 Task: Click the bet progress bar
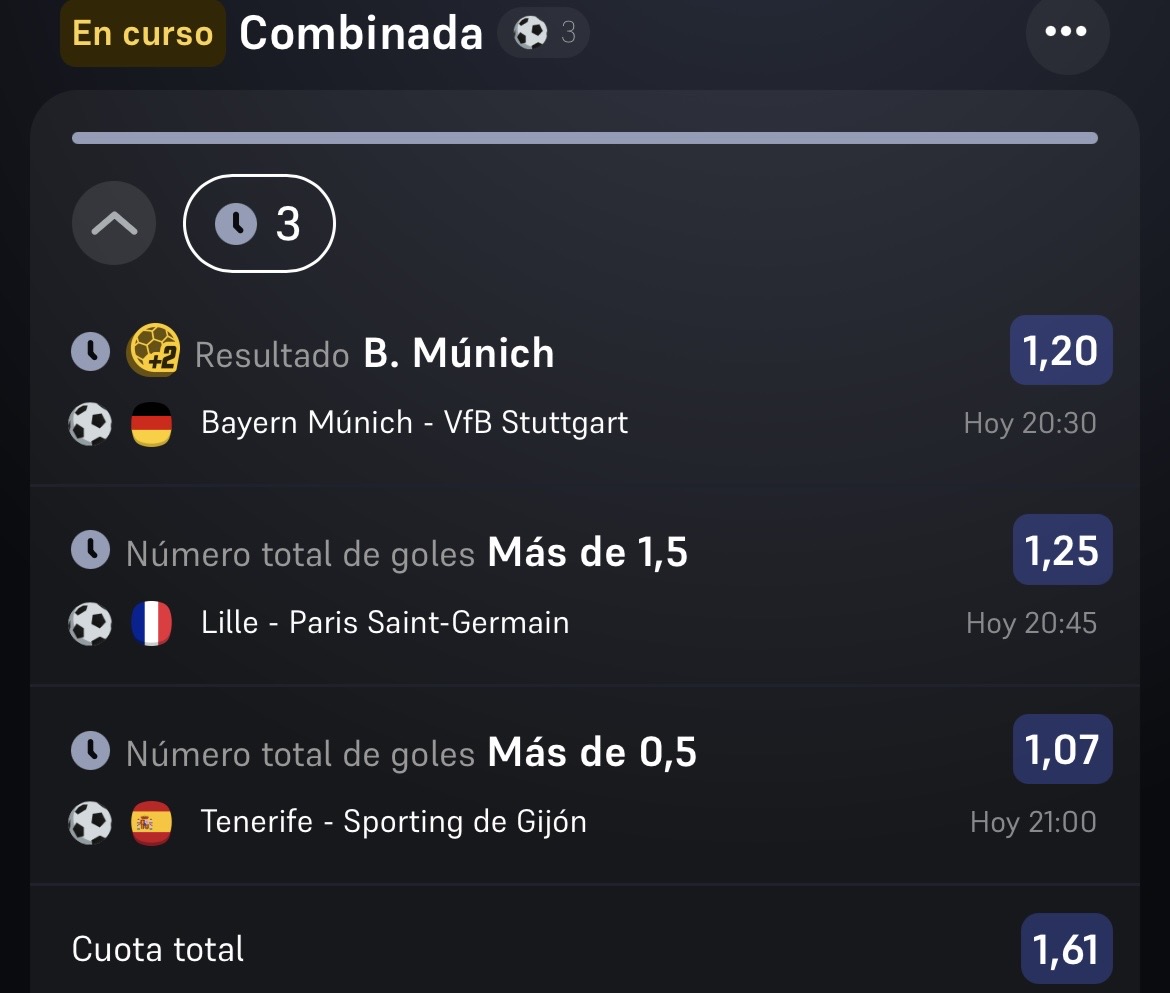[585, 138]
